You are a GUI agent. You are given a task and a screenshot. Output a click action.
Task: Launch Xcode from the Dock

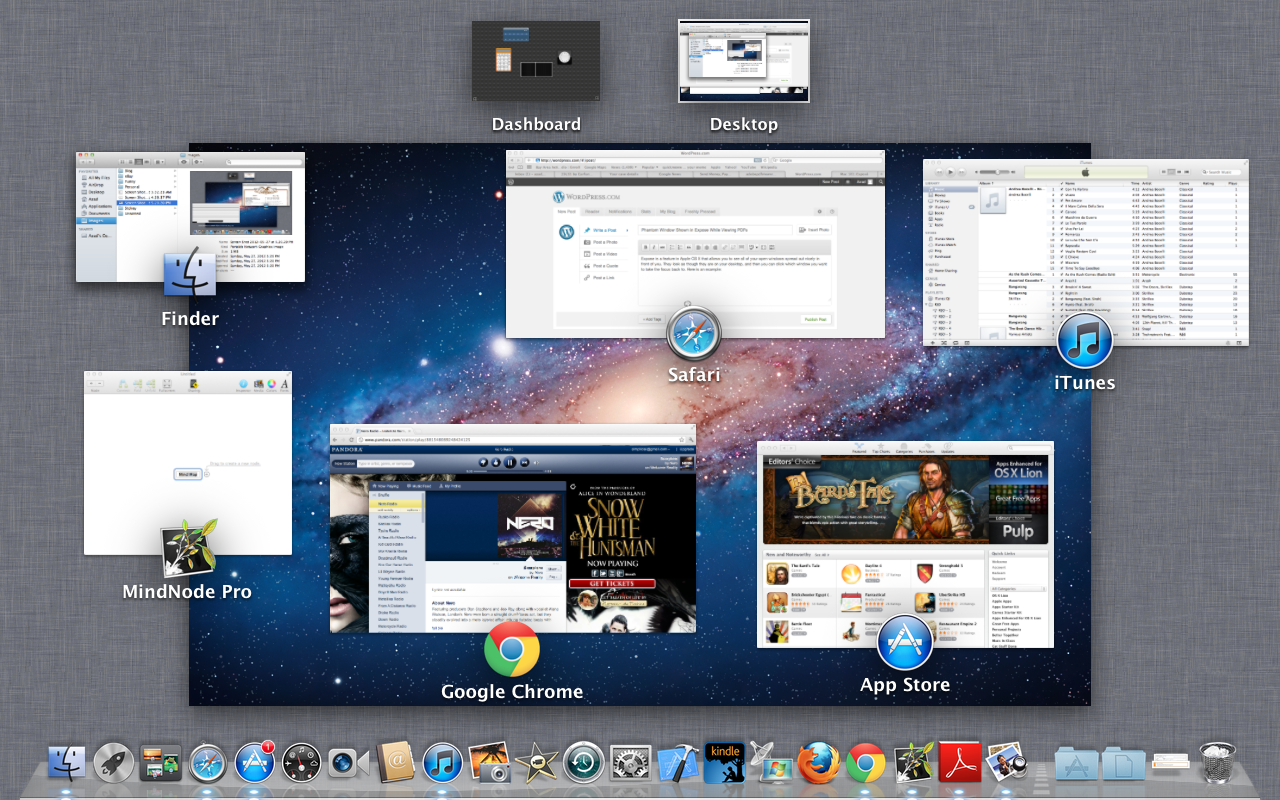(678, 764)
